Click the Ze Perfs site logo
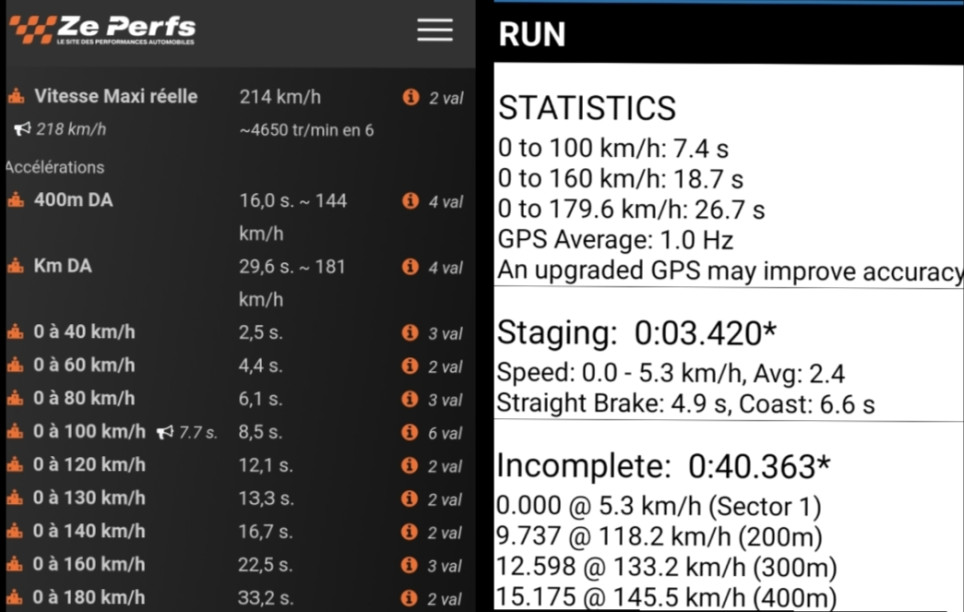 103,30
